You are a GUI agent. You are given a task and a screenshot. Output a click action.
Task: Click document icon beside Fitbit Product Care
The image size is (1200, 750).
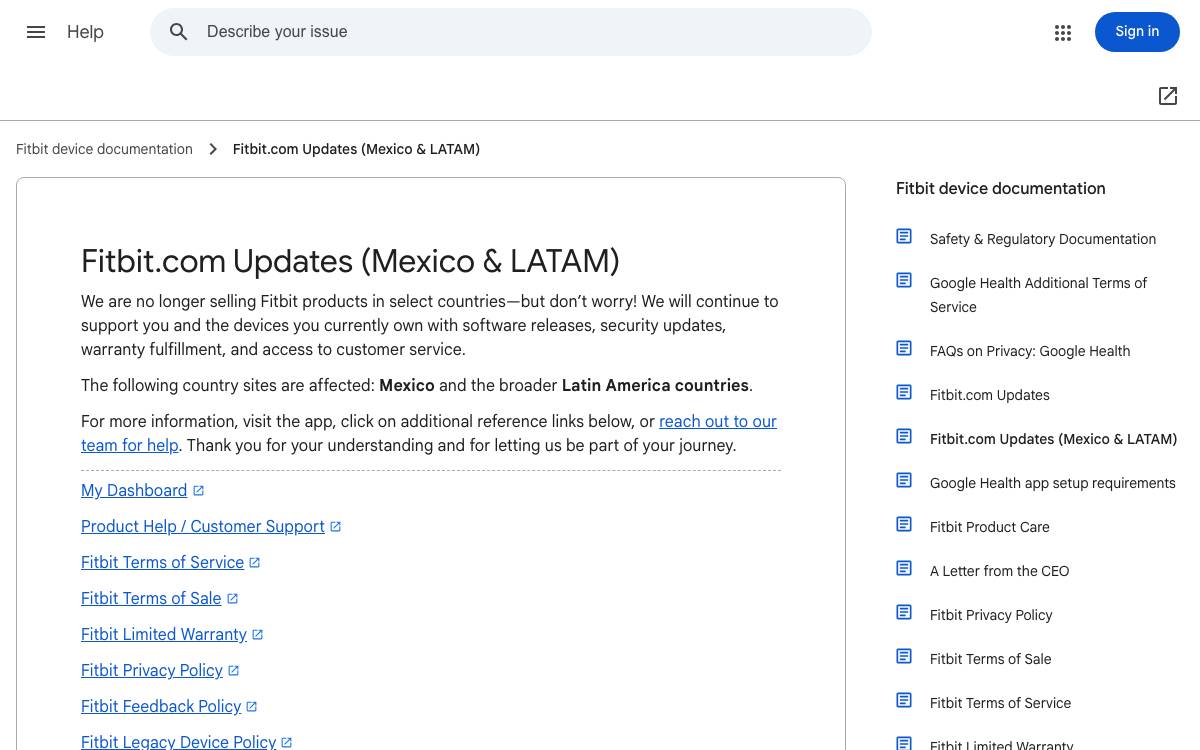coord(904,525)
